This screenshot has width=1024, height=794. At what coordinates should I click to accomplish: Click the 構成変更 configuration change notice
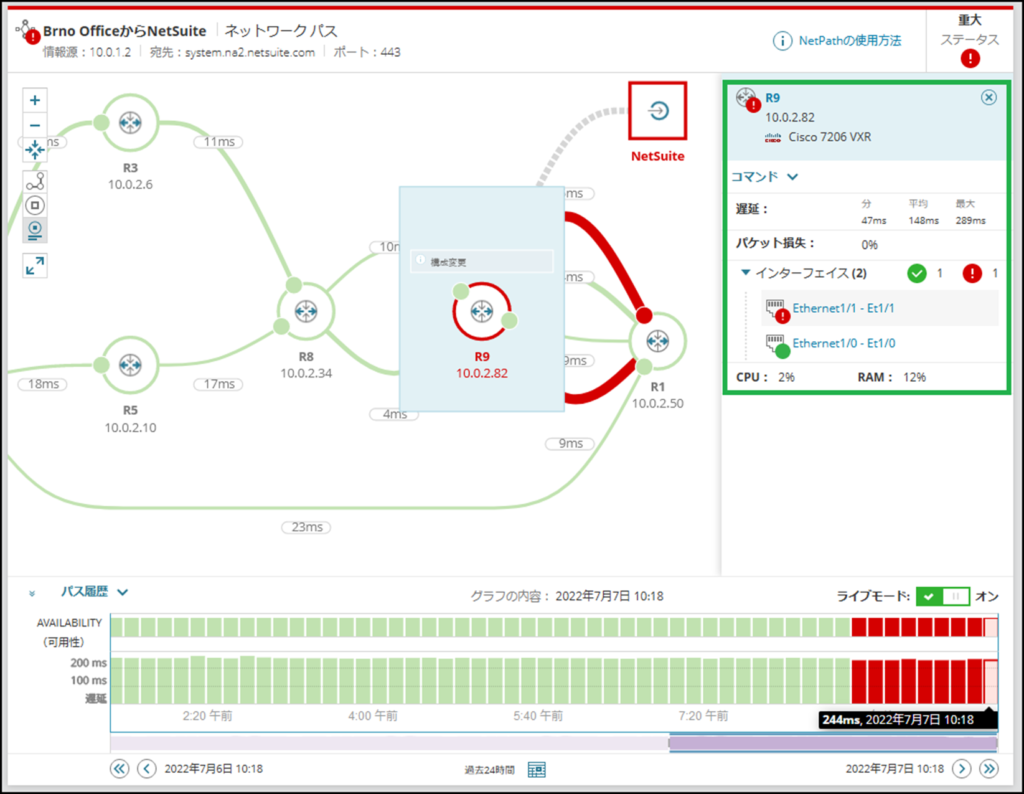482,262
